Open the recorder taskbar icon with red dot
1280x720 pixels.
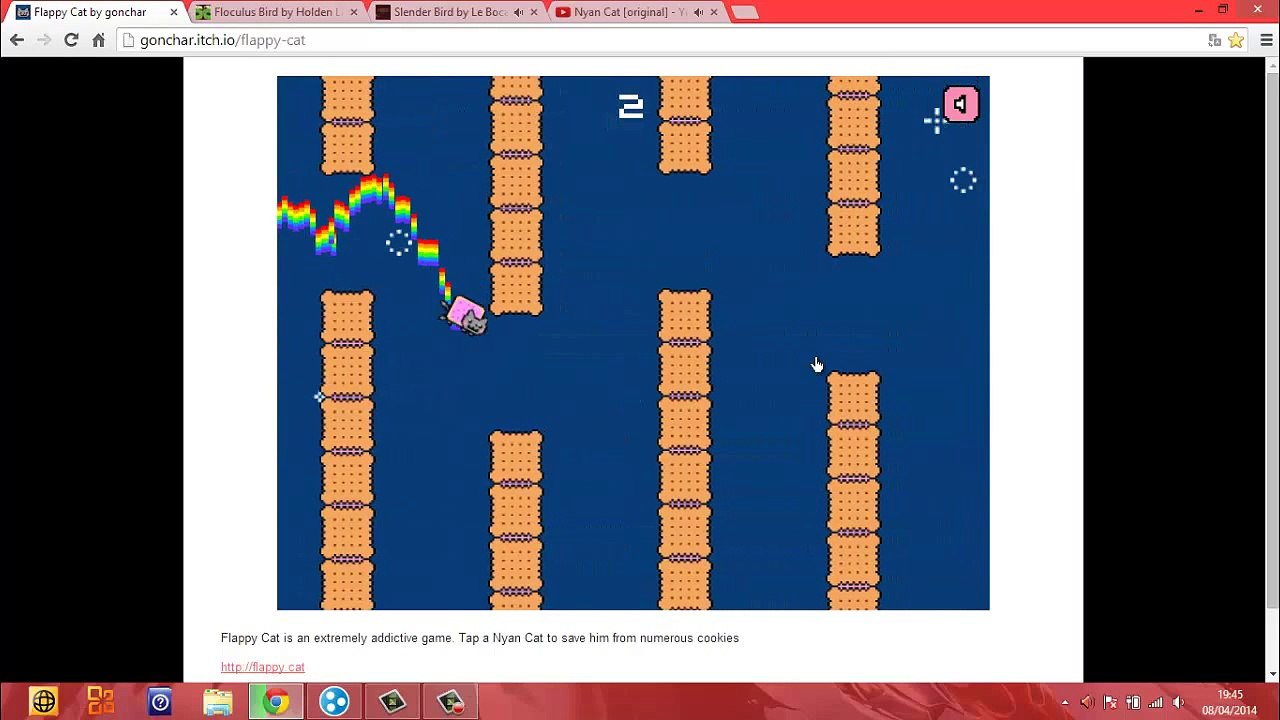click(x=450, y=702)
